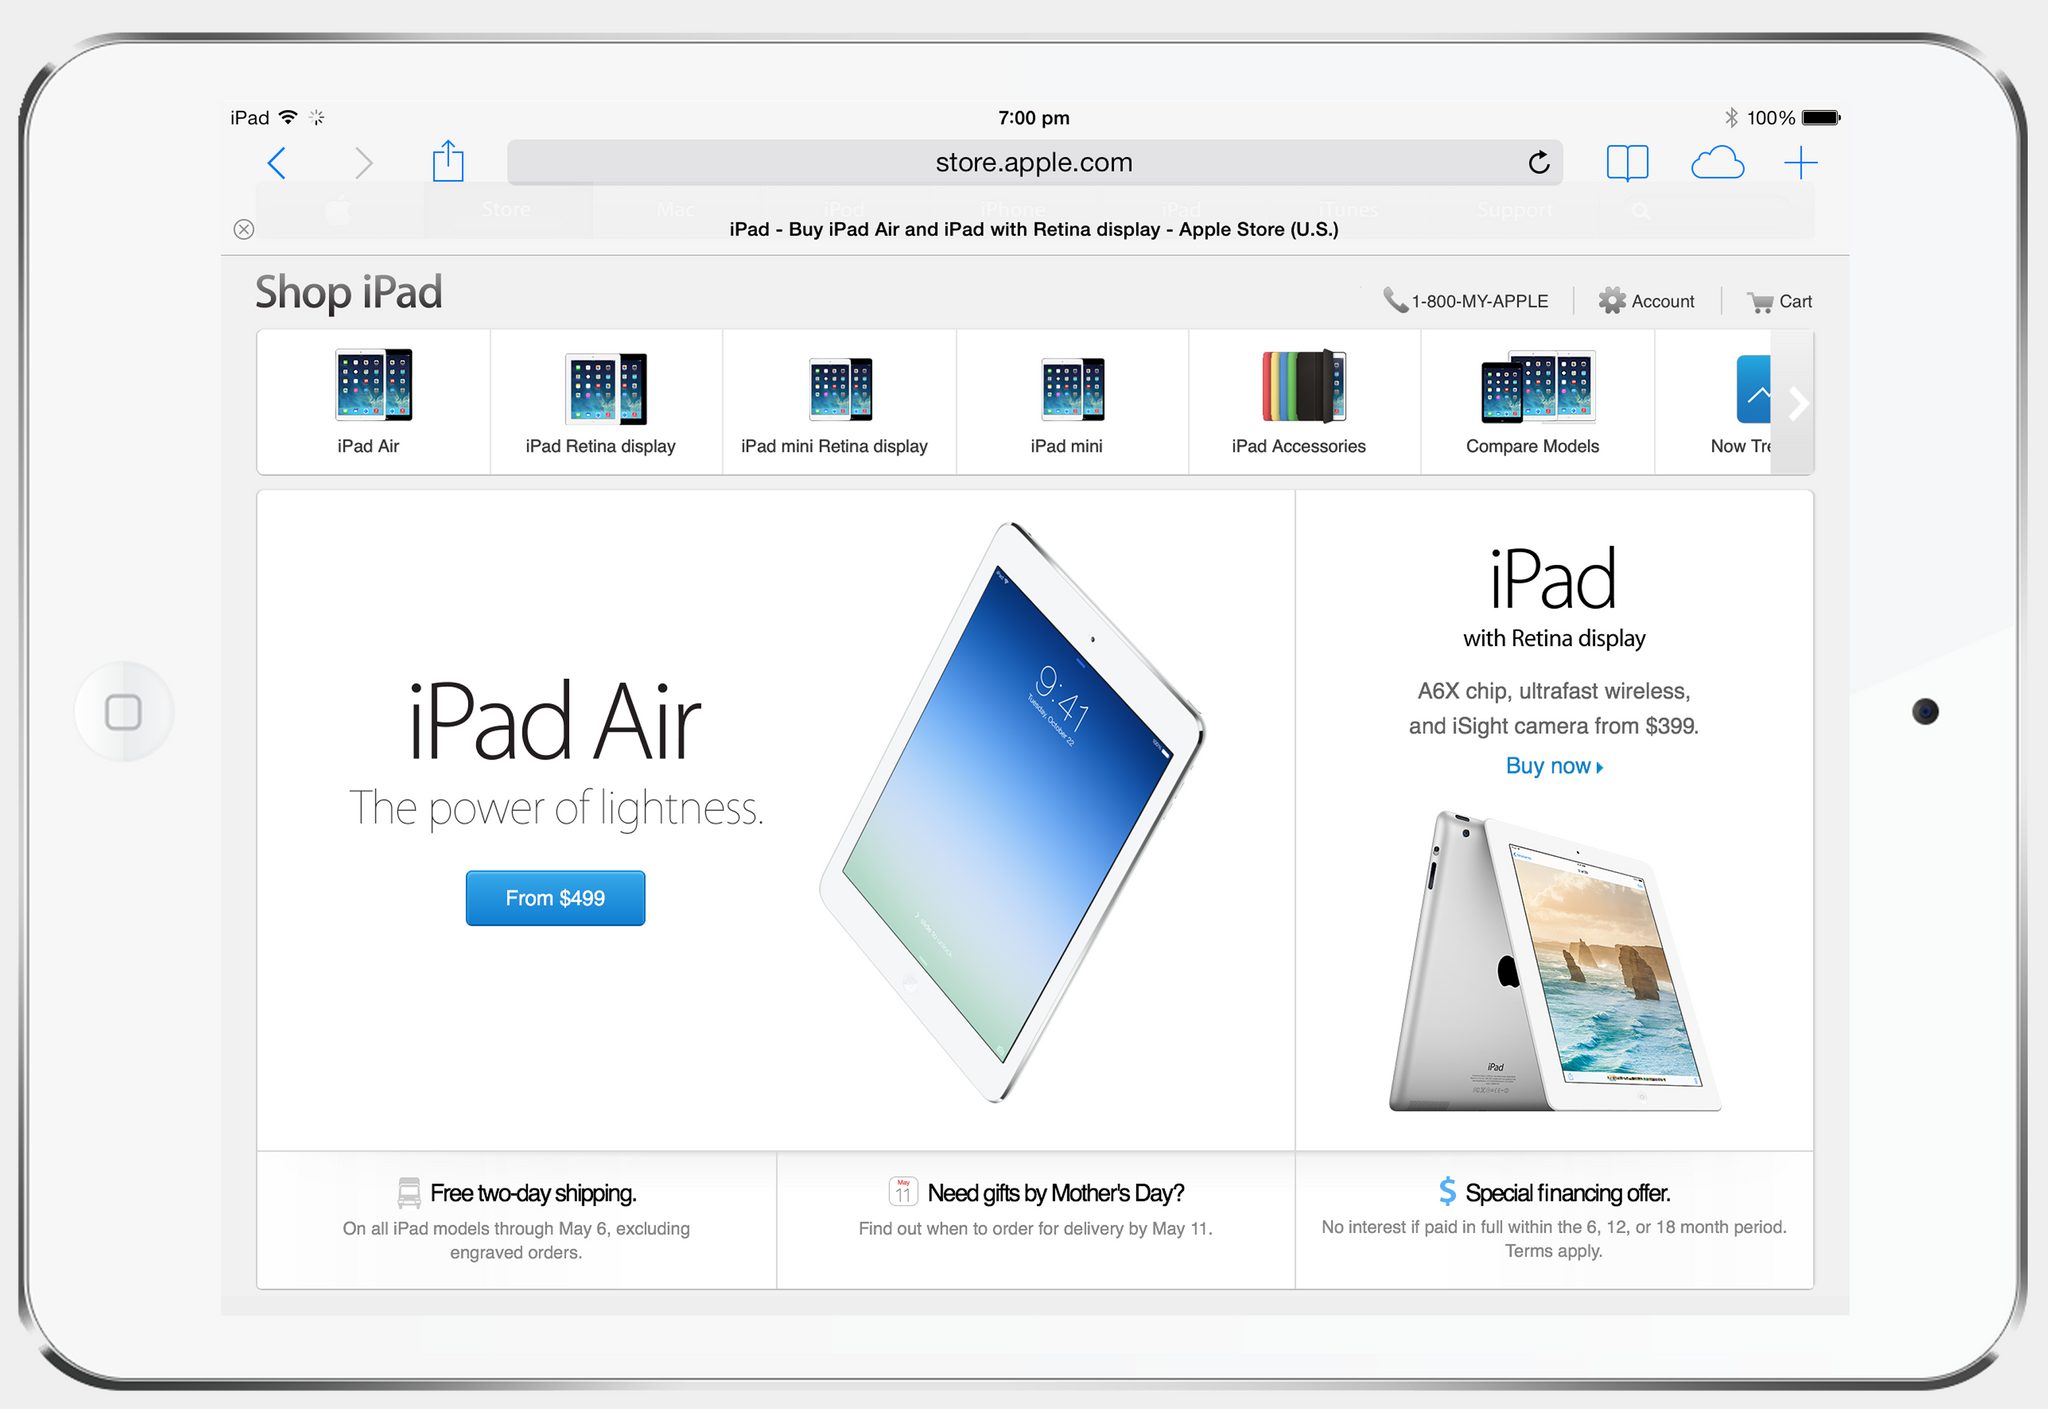
Task: Open Special financing offer promo
Action: pyautogui.click(x=1554, y=1193)
